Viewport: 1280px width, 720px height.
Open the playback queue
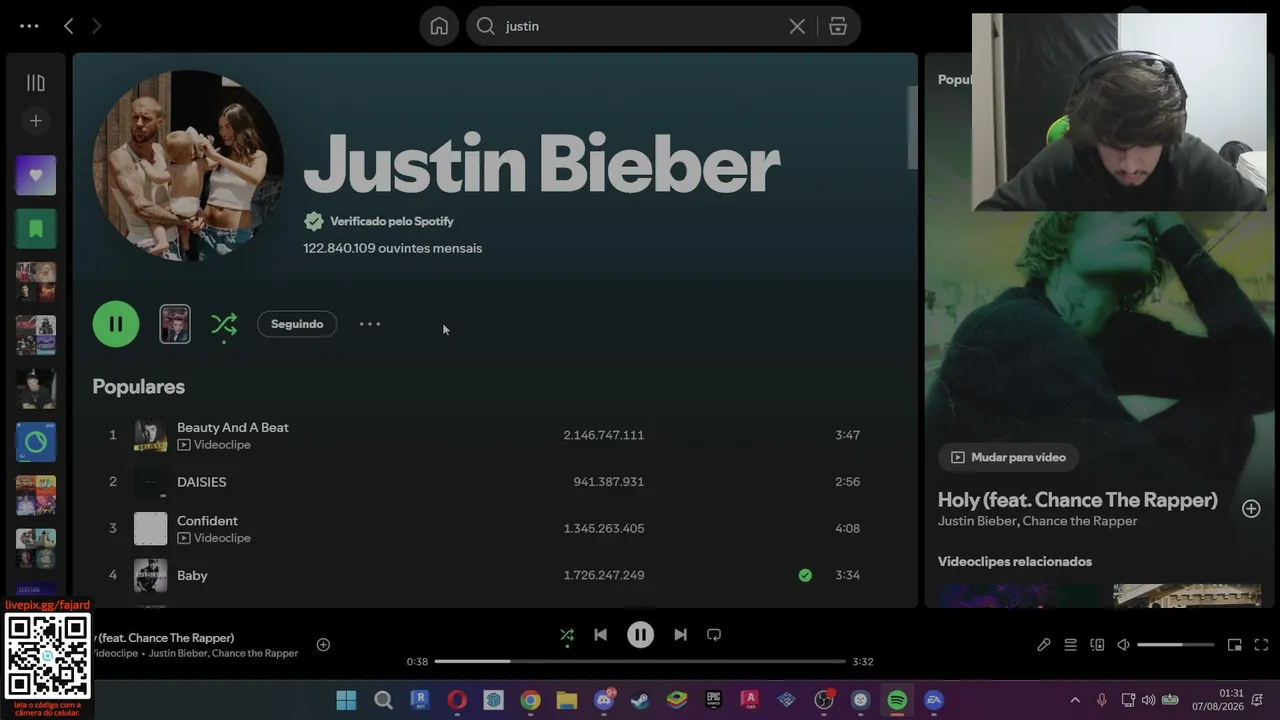(1070, 645)
